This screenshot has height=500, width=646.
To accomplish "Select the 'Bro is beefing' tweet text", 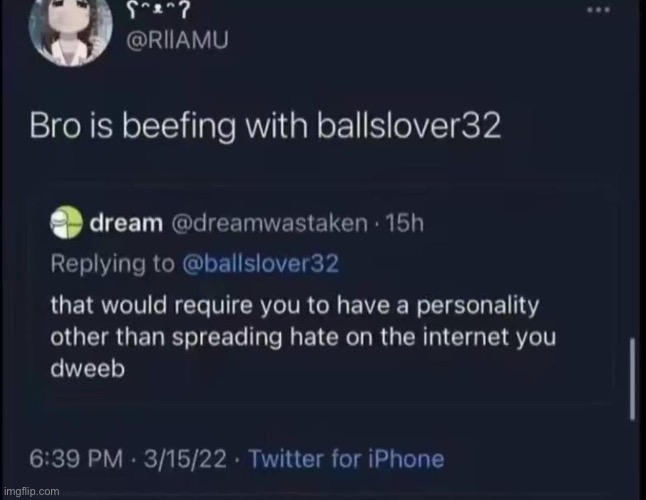I will coord(265,126).
